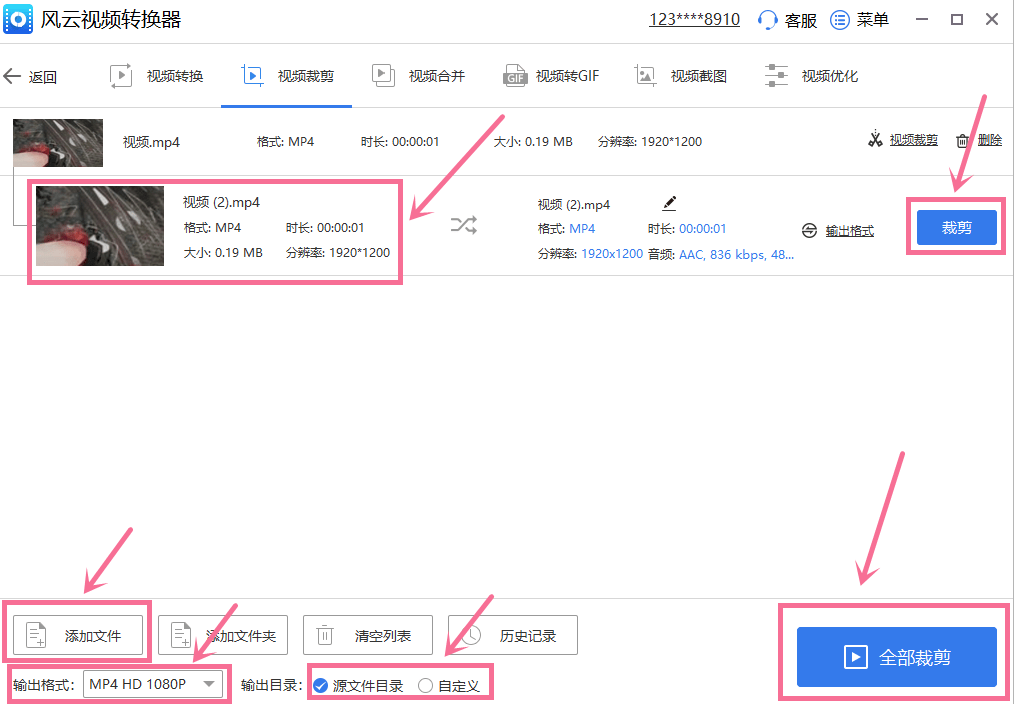Click output 格式 value MP4
The width and height of the screenshot is (1014, 704).
point(582,228)
